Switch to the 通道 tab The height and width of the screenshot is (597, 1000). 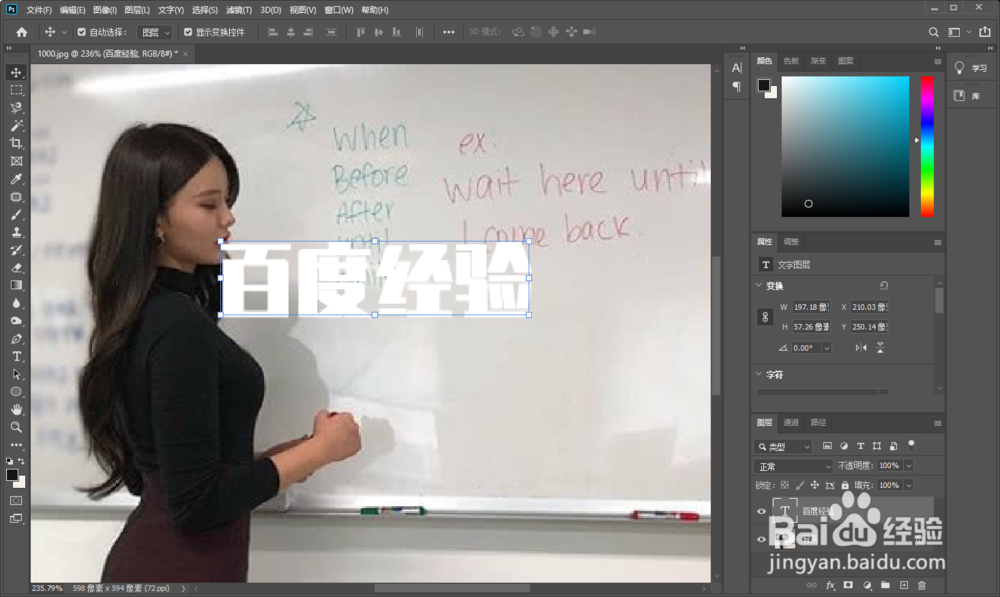[791, 422]
